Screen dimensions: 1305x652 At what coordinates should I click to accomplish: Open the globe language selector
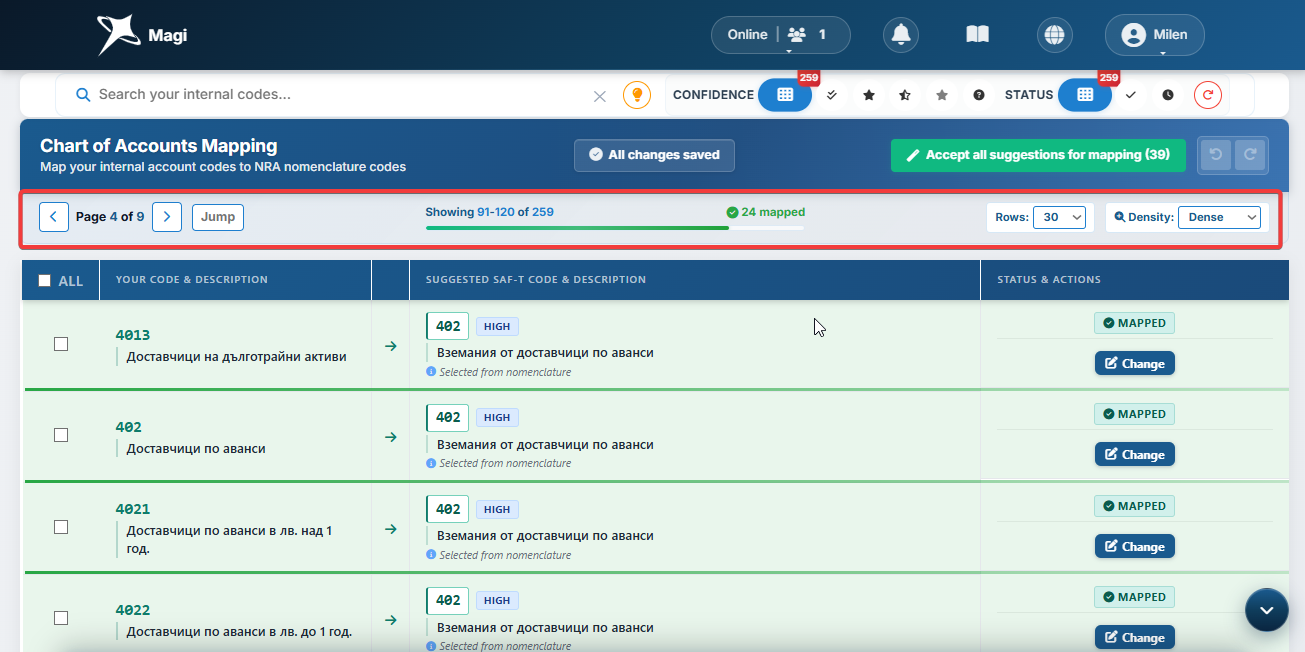coord(1054,35)
